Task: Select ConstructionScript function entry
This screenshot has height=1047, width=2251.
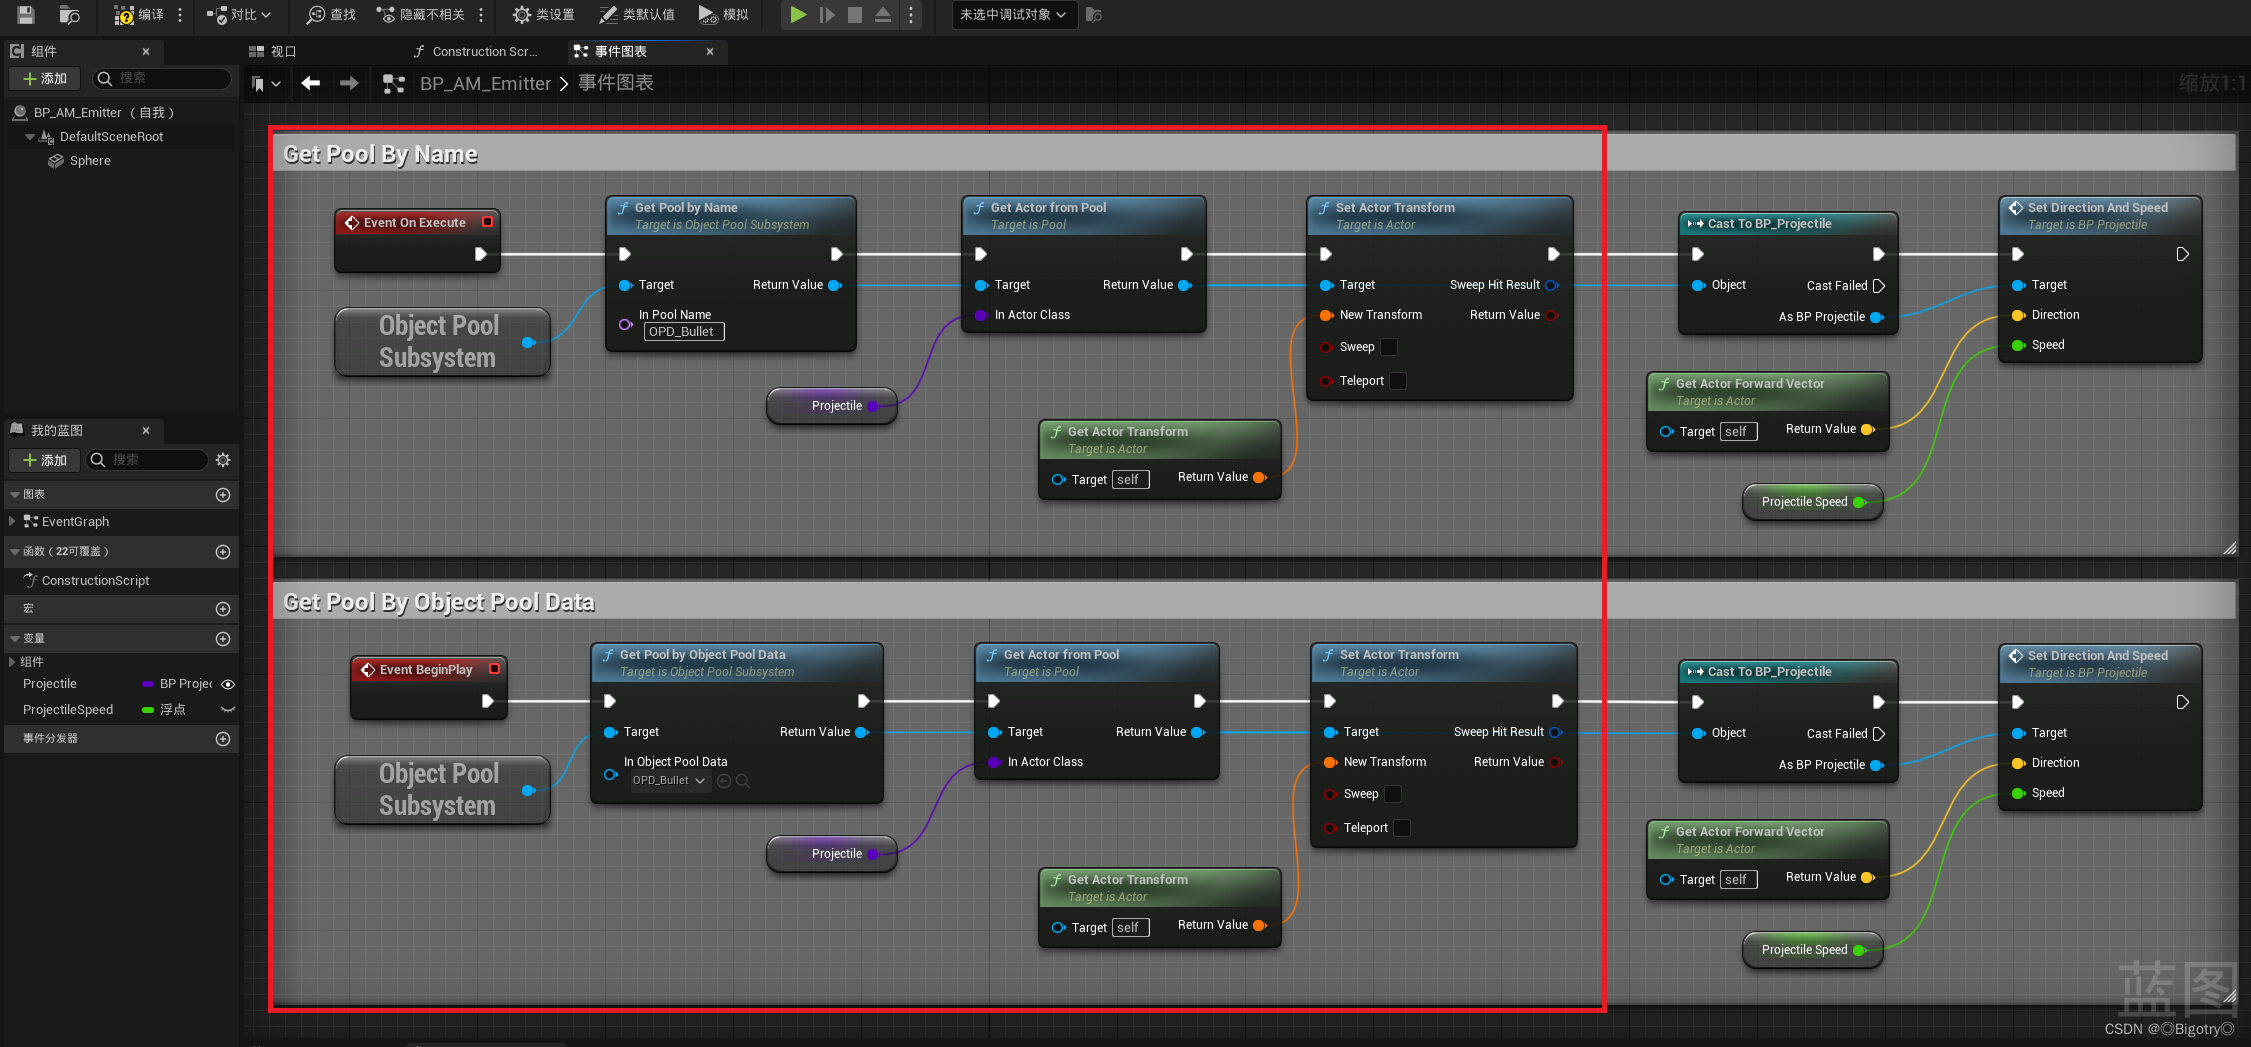Action: [95, 580]
